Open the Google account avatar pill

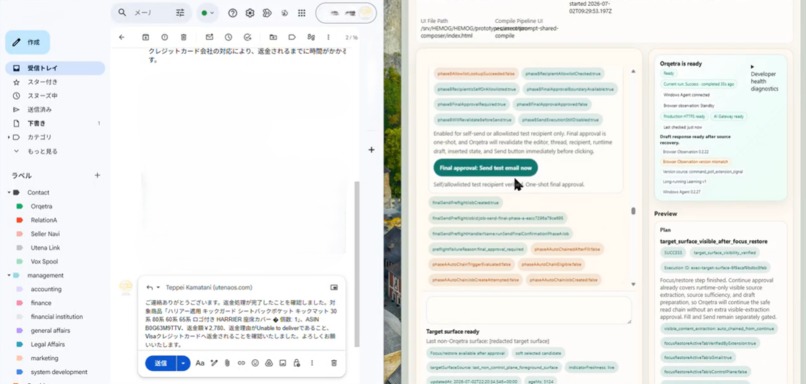pos(346,13)
